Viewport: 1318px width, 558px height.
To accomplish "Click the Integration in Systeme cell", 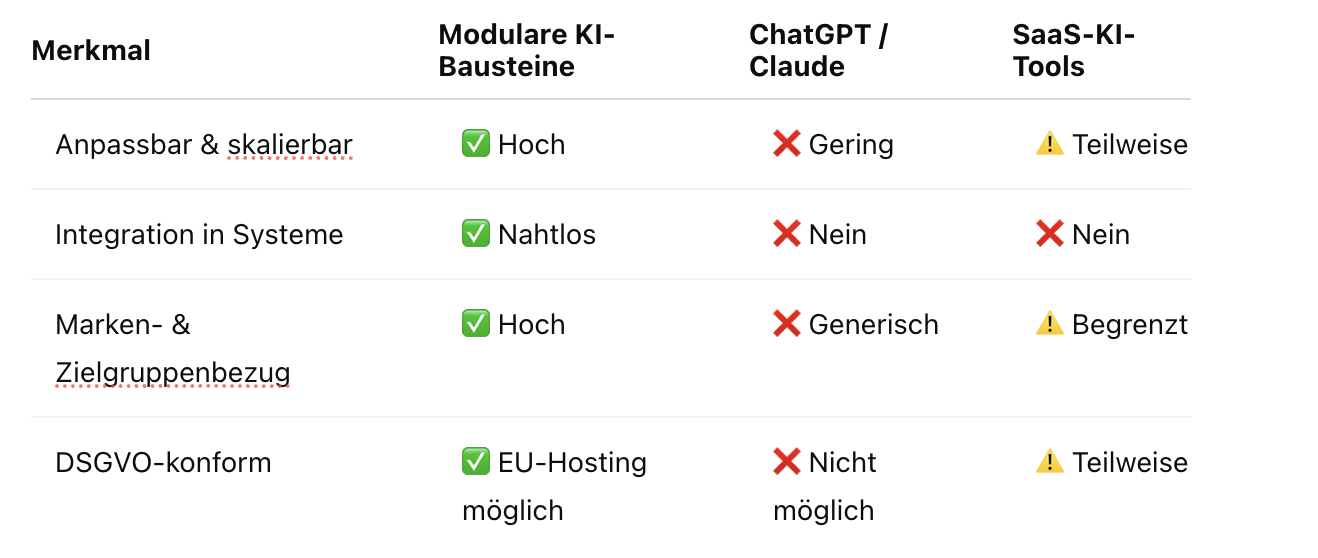I will 199,234.
